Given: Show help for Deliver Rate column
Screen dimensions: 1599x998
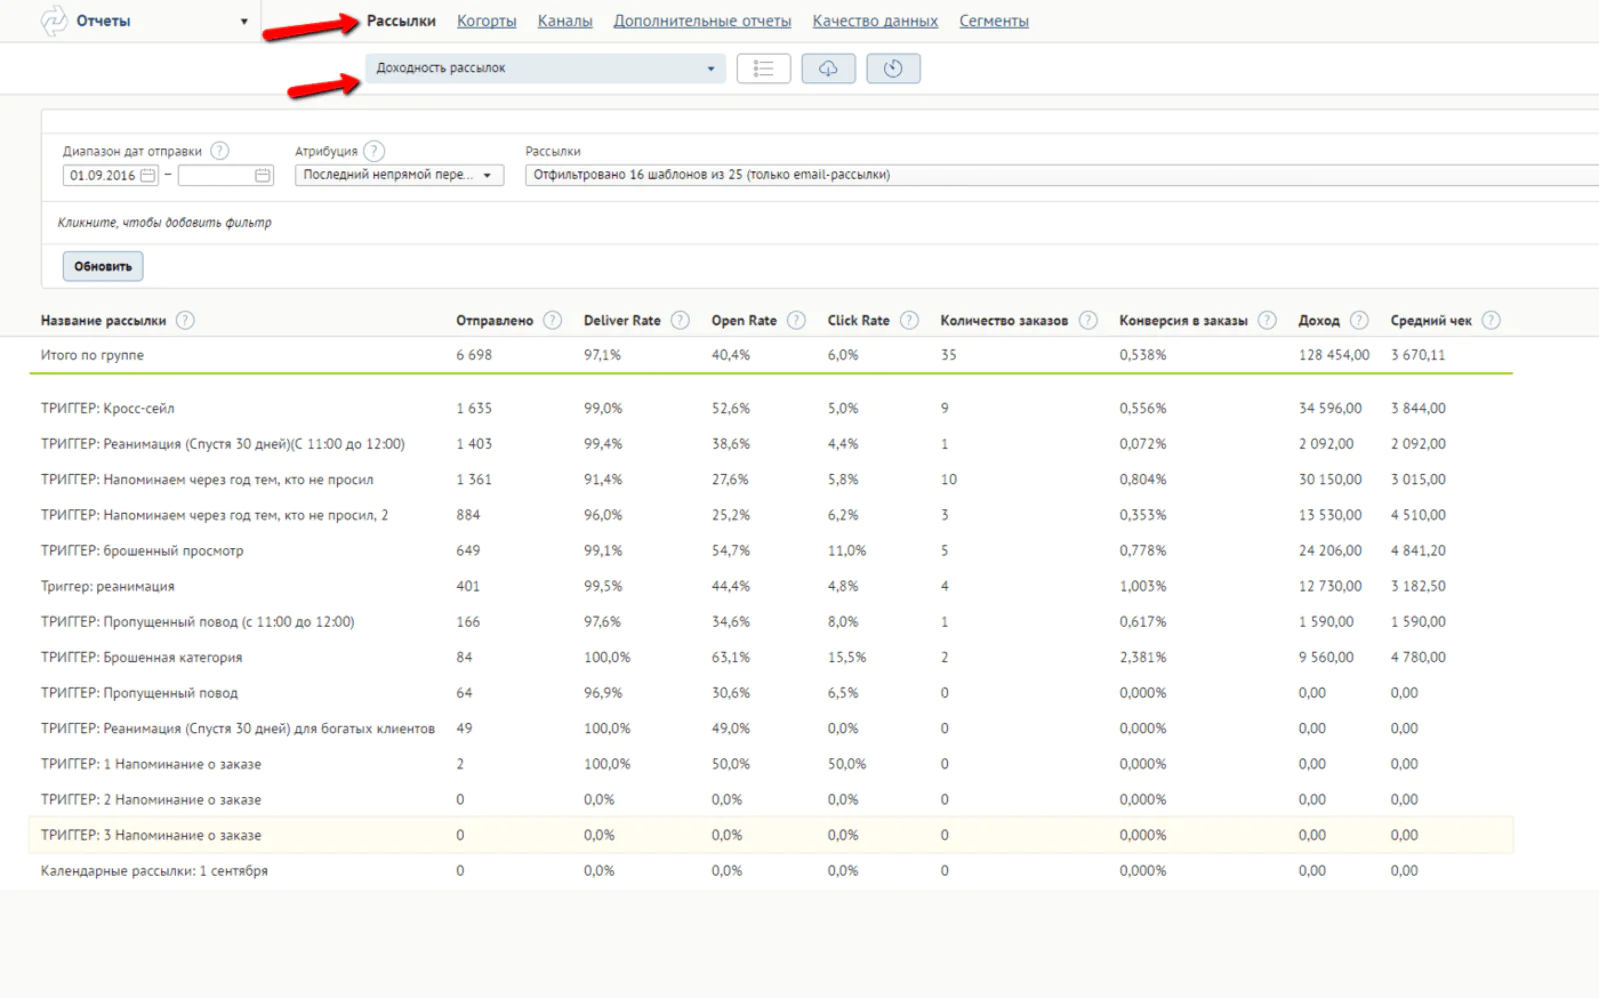Looking at the screenshot, I should pos(680,320).
